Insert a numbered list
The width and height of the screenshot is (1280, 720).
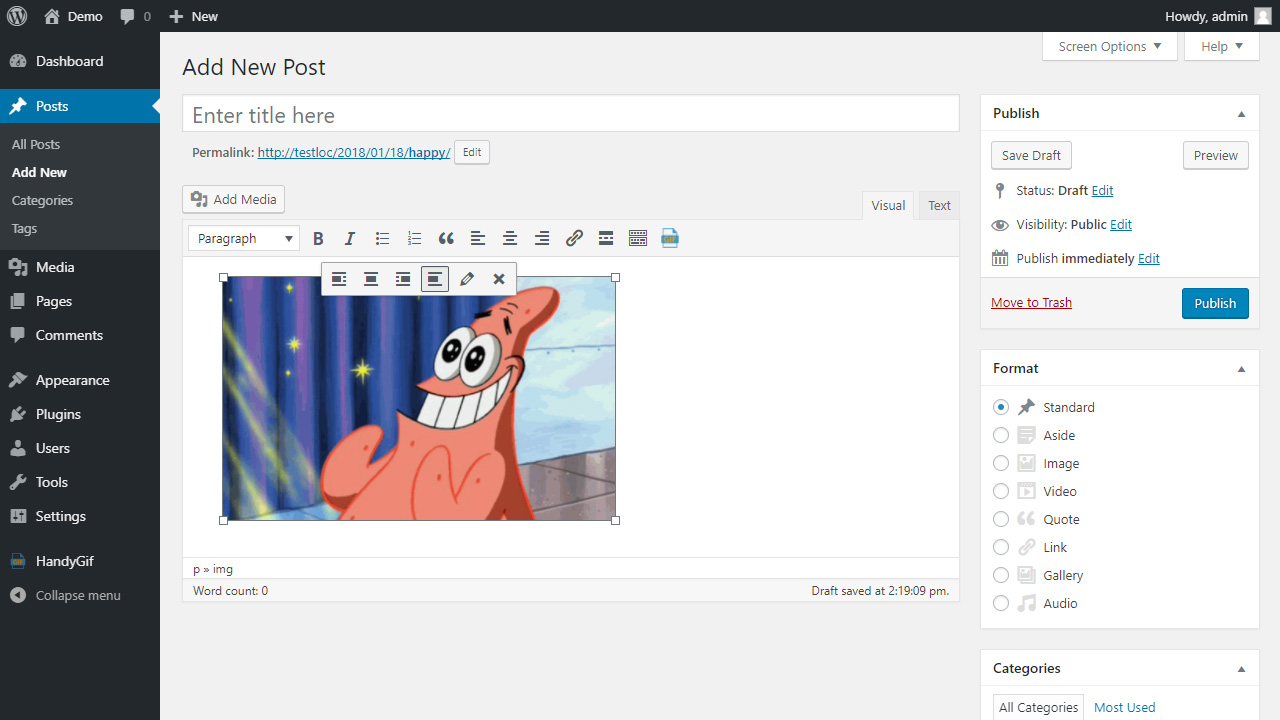coord(414,238)
